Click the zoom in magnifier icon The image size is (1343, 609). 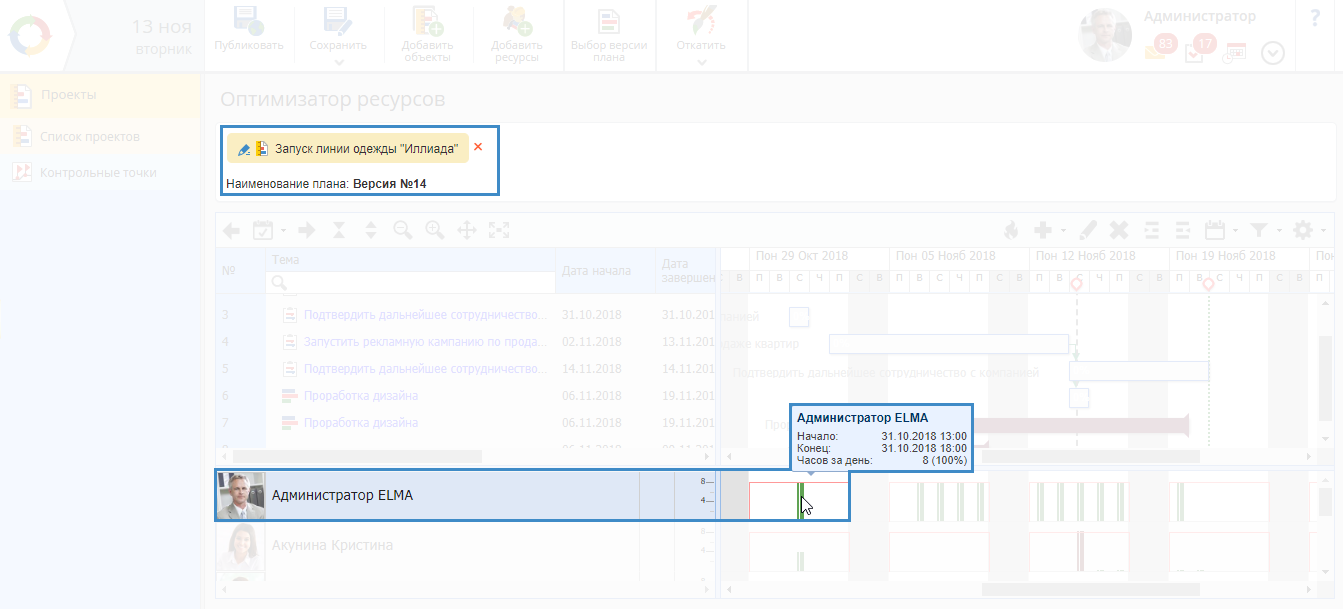coord(434,230)
